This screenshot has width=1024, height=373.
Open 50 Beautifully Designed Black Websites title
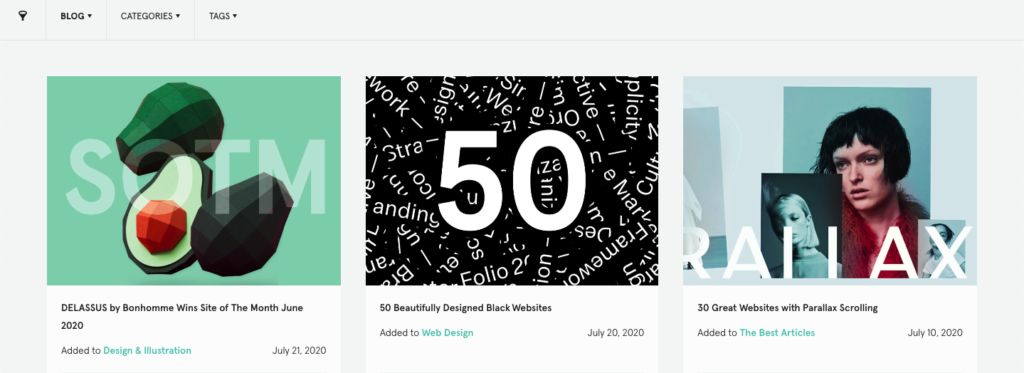466,308
